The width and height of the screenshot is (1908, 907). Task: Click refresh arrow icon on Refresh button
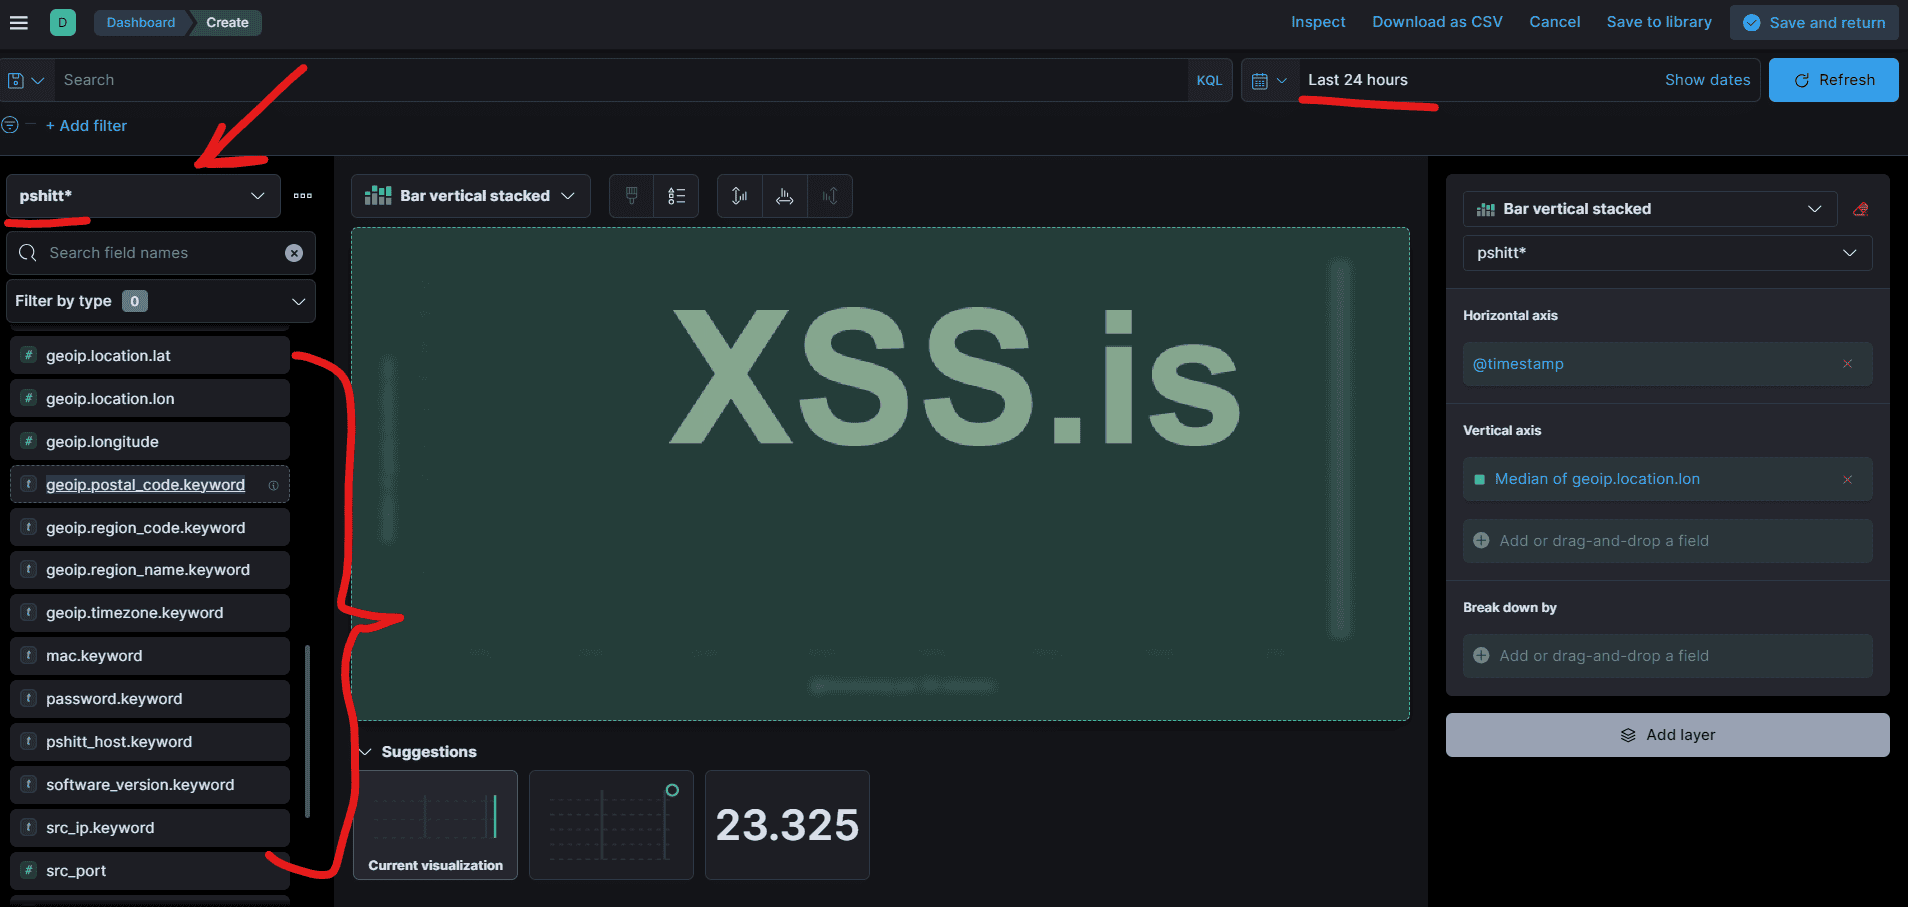pyautogui.click(x=1802, y=80)
